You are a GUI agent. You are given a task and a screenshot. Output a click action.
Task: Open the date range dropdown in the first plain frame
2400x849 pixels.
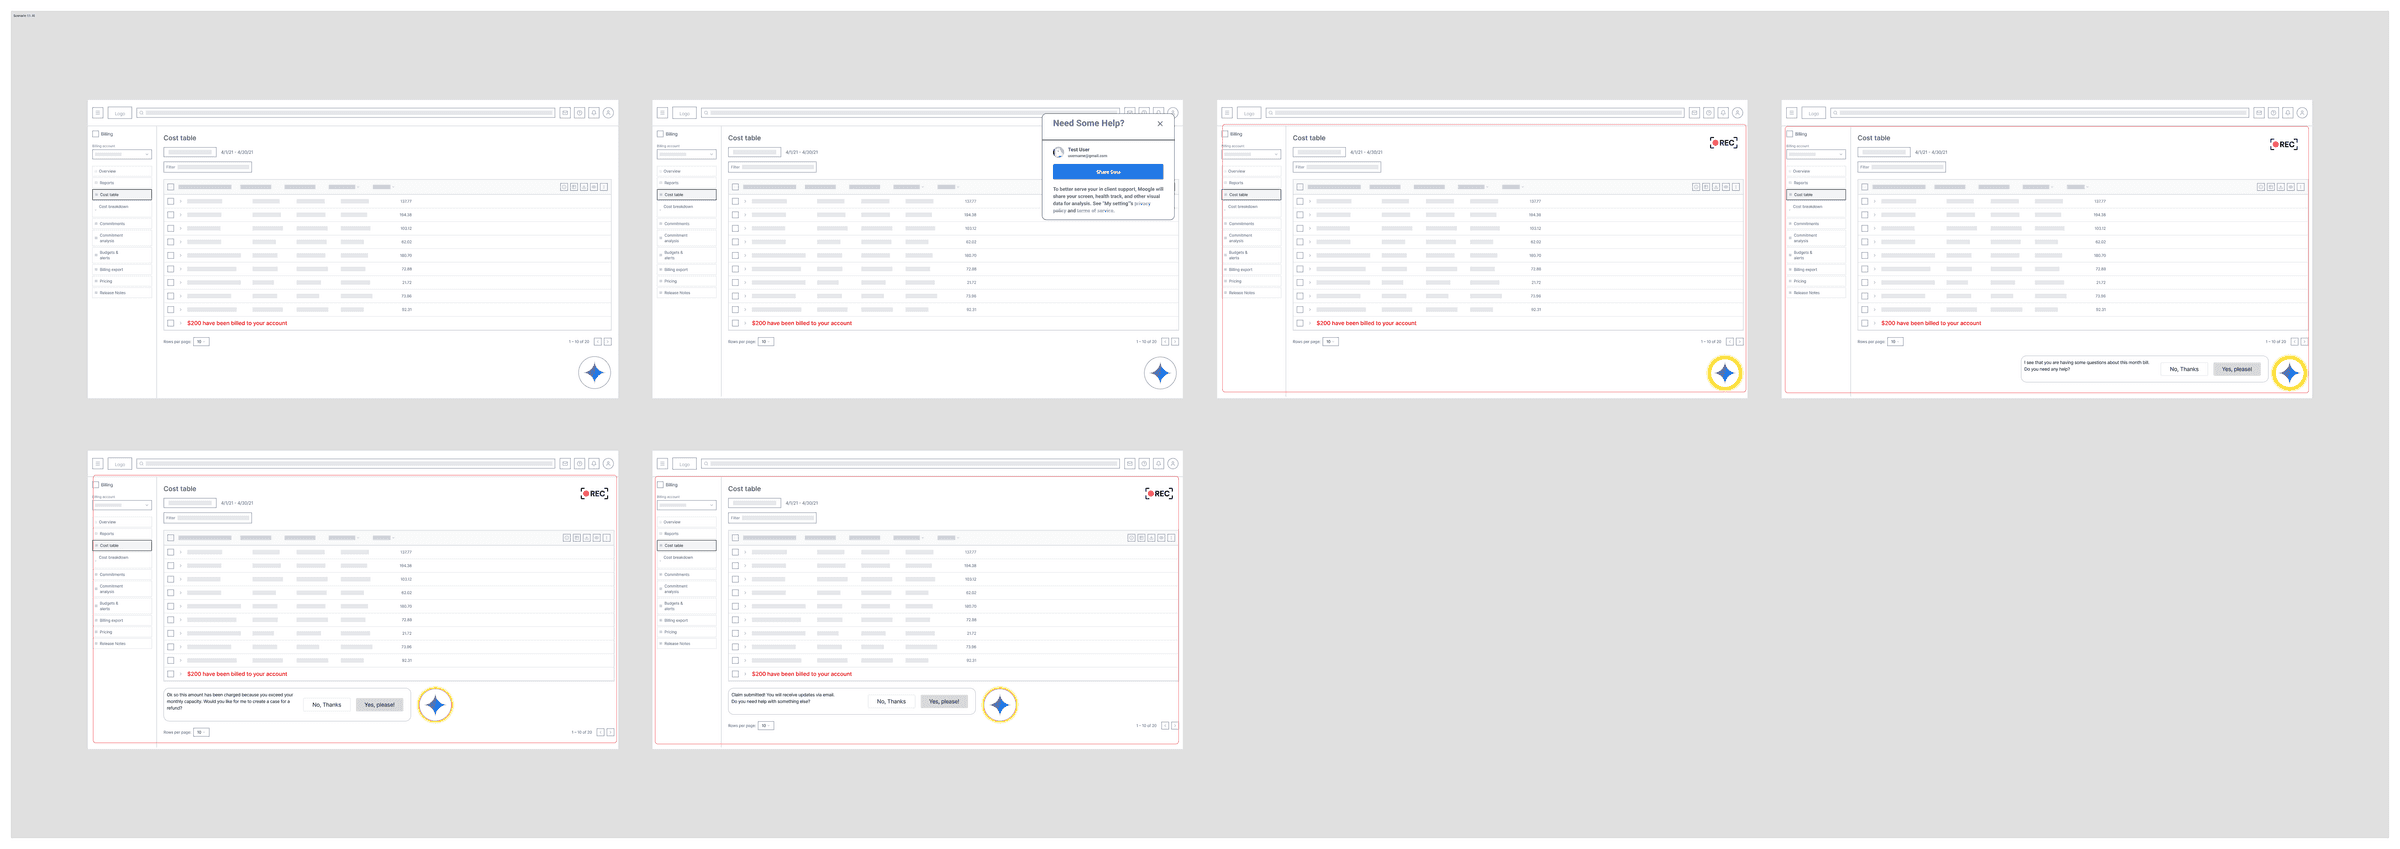point(190,153)
